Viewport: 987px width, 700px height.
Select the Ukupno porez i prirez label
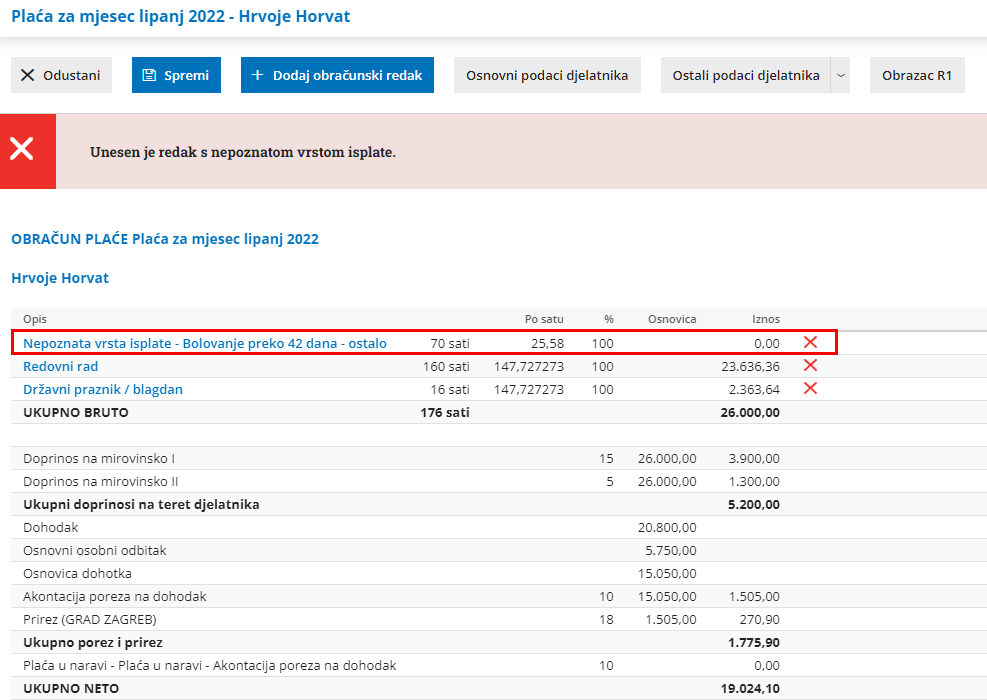pyautogui.click(x=93, y=642)
